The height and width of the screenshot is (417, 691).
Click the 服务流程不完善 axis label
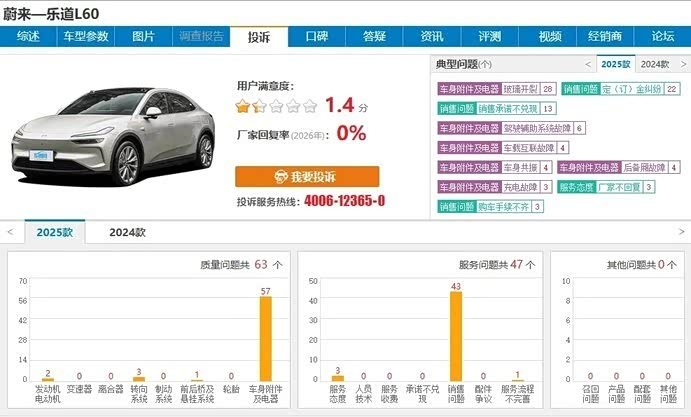tap(517, 394)
